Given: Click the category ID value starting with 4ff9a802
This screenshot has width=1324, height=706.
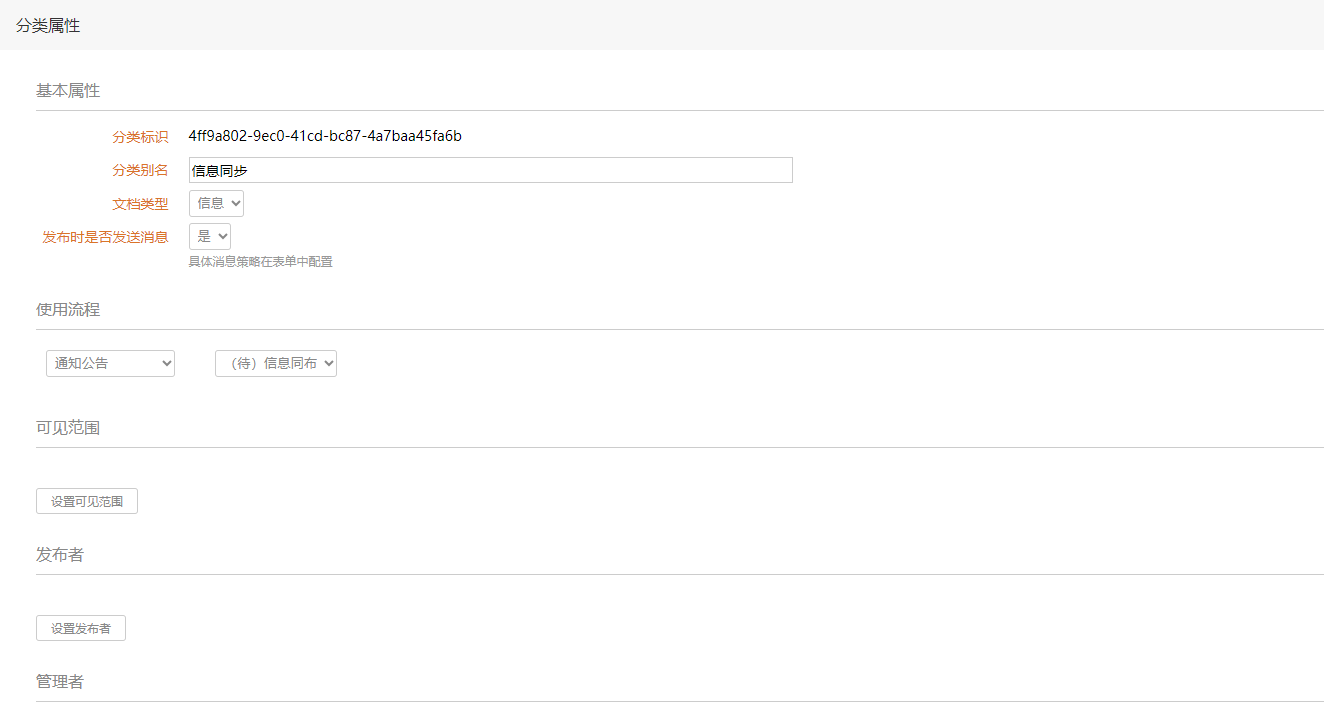Looking at the screenshot, I should (325, 136).
